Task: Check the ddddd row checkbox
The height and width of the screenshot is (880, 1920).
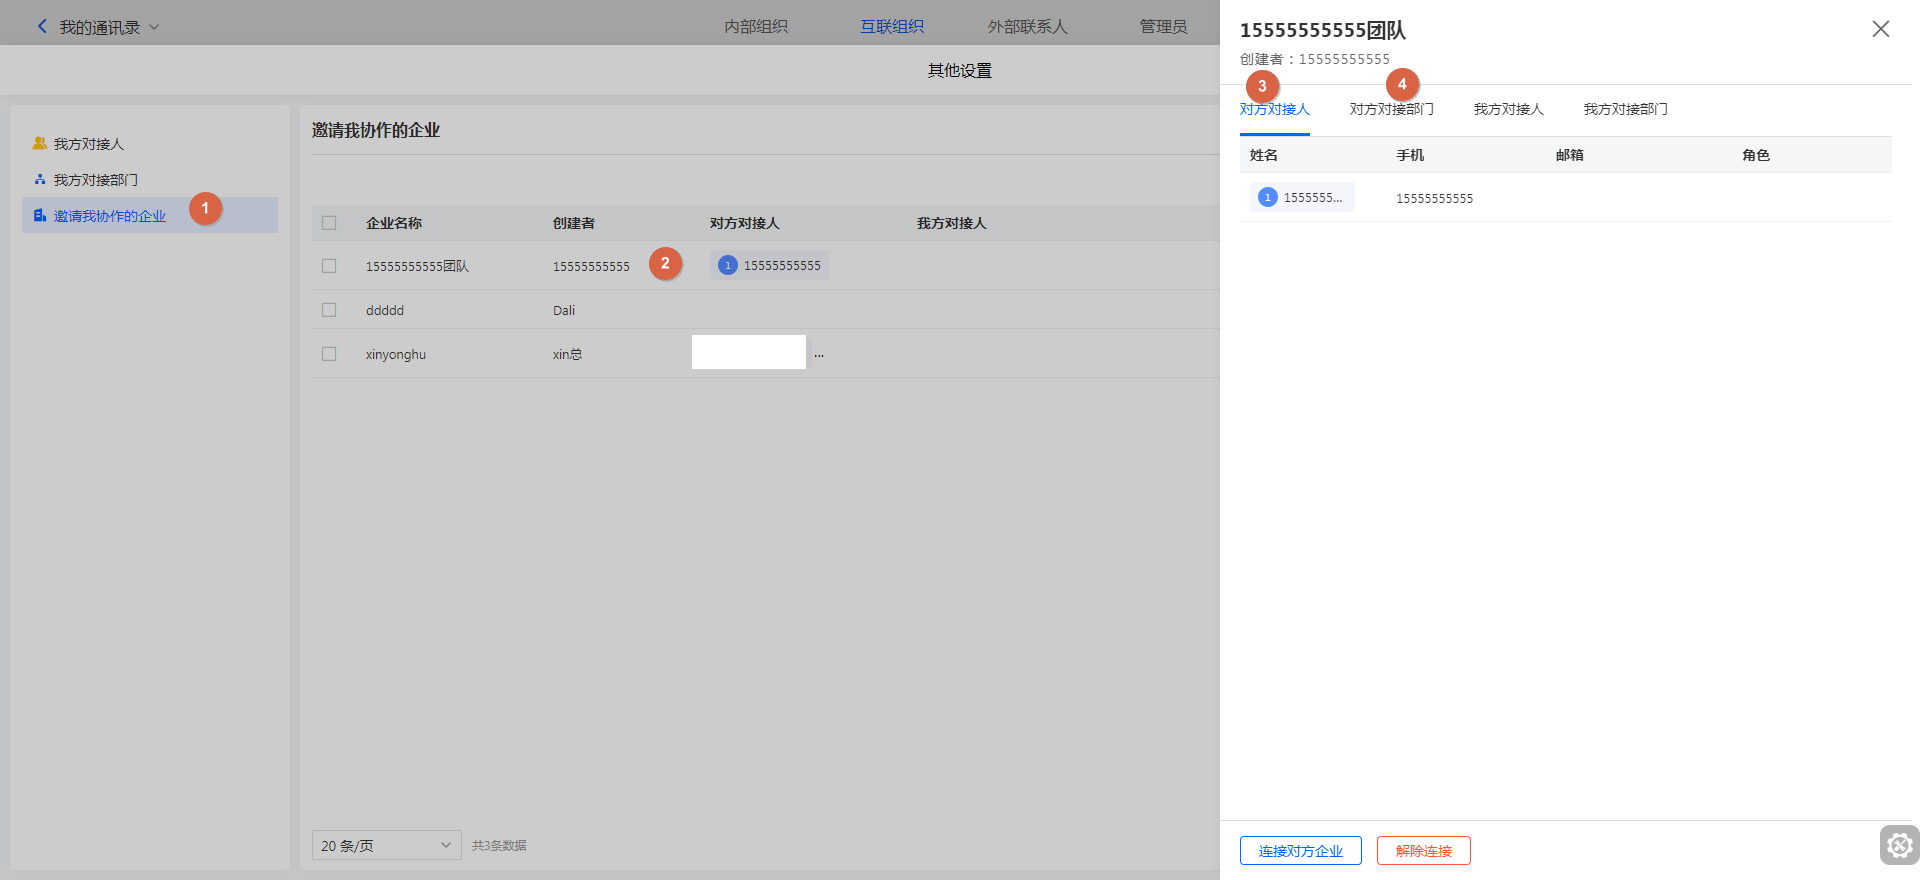Action: pos(329,310)
